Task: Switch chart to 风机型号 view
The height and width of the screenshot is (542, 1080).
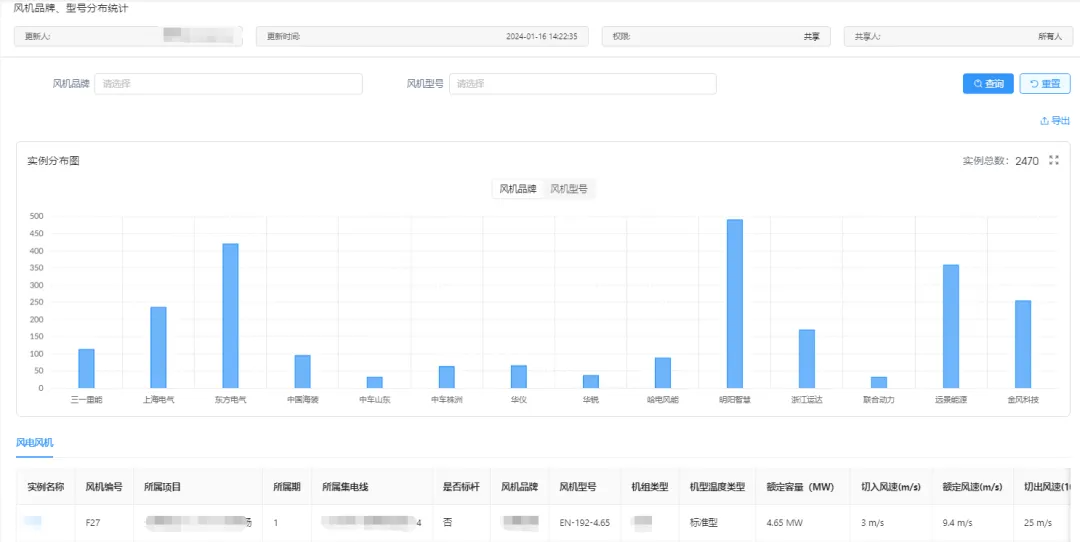Action: 569,189
